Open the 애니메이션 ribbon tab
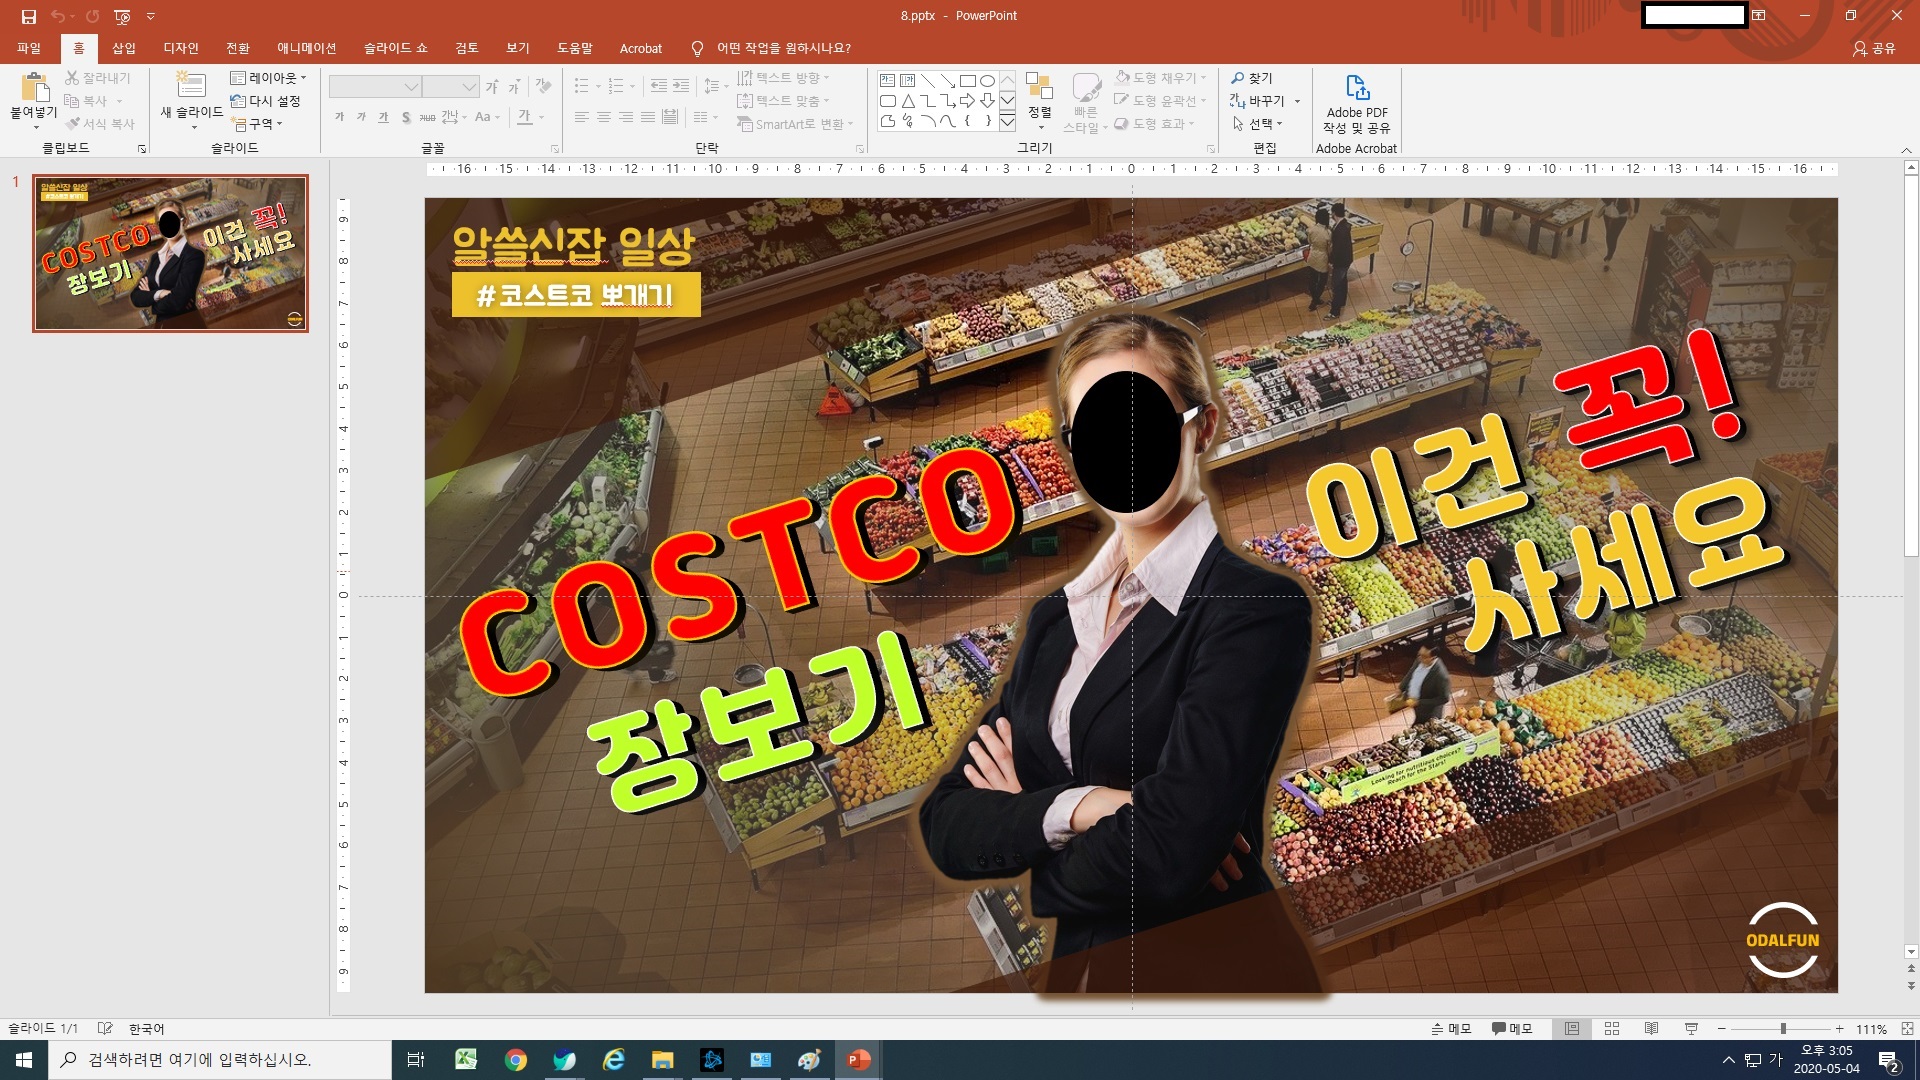 point(306,48)
